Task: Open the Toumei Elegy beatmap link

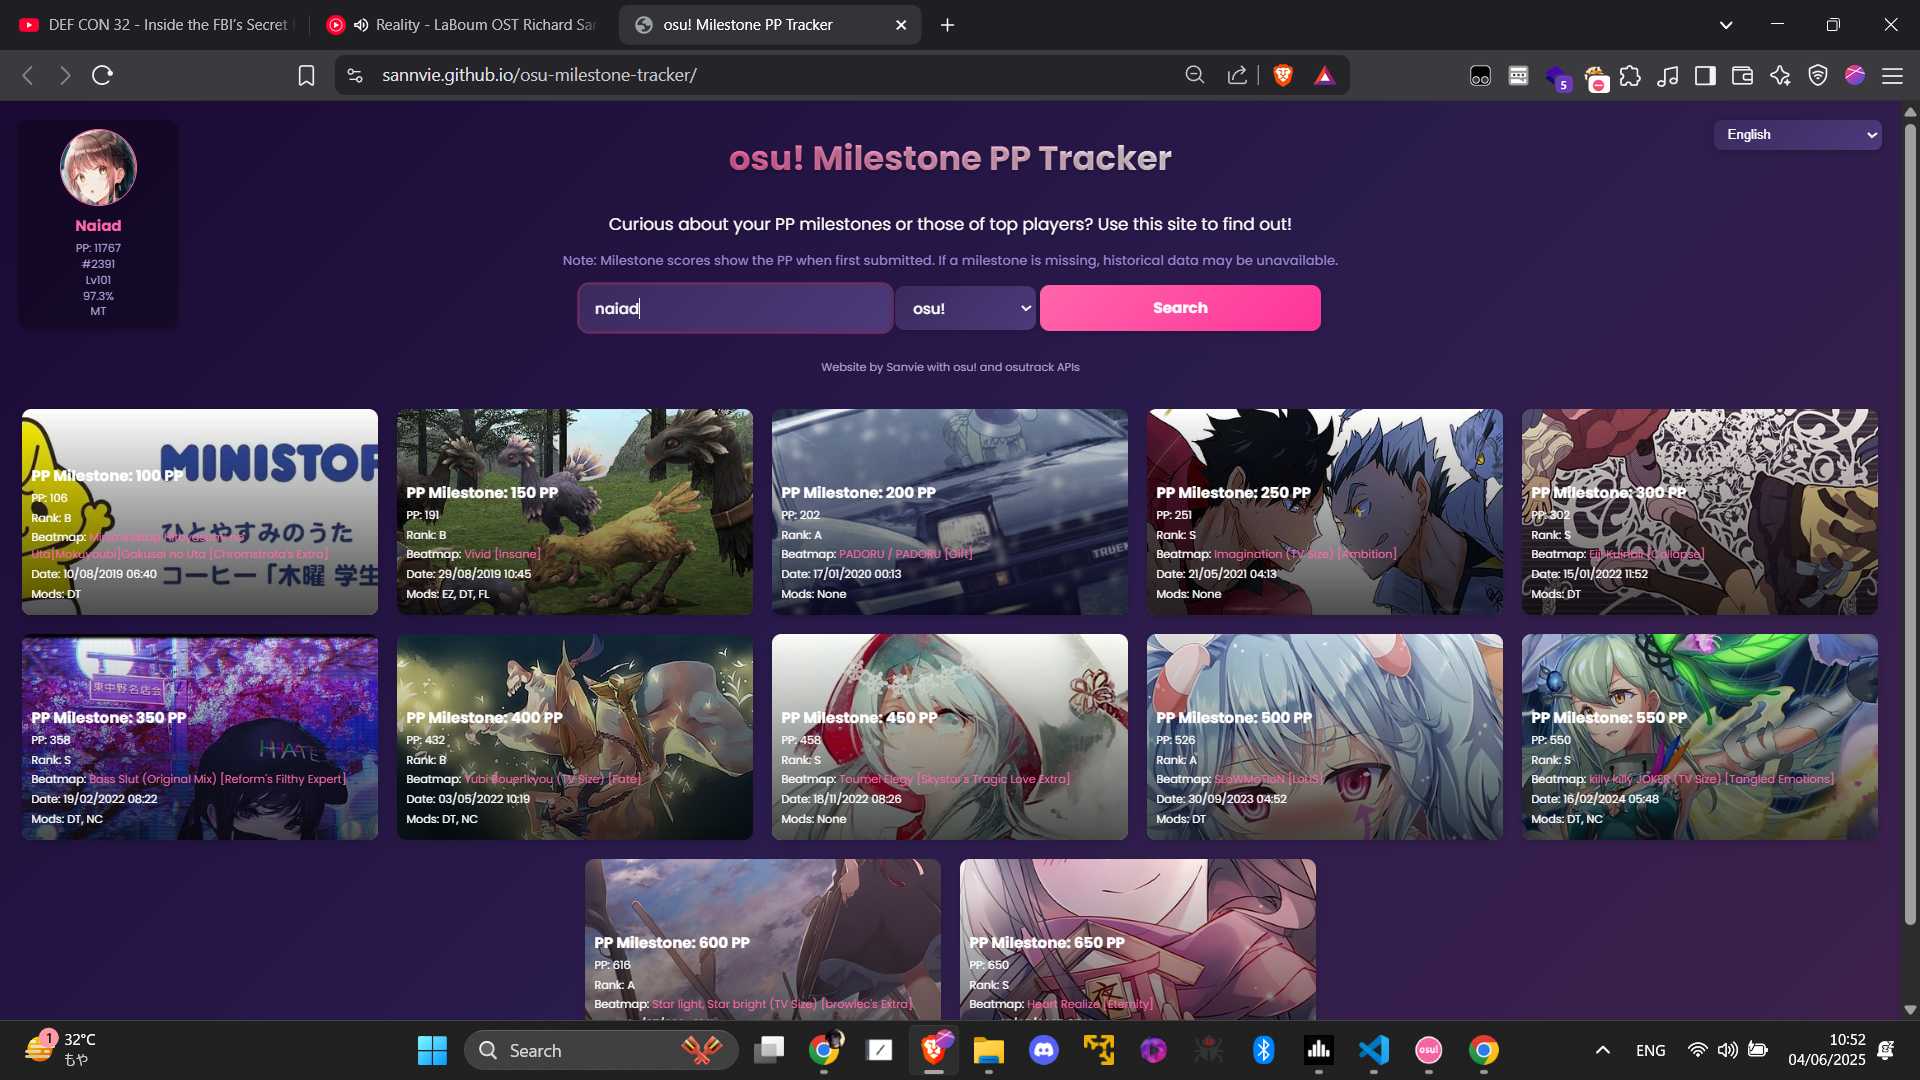Action: pos(954,779)
